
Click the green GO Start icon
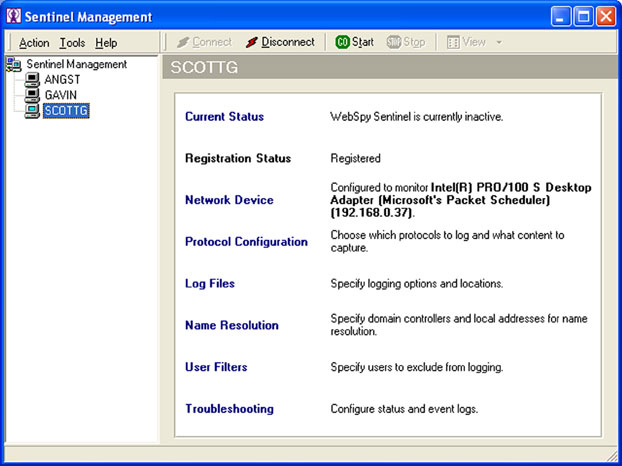click(342, 42)
